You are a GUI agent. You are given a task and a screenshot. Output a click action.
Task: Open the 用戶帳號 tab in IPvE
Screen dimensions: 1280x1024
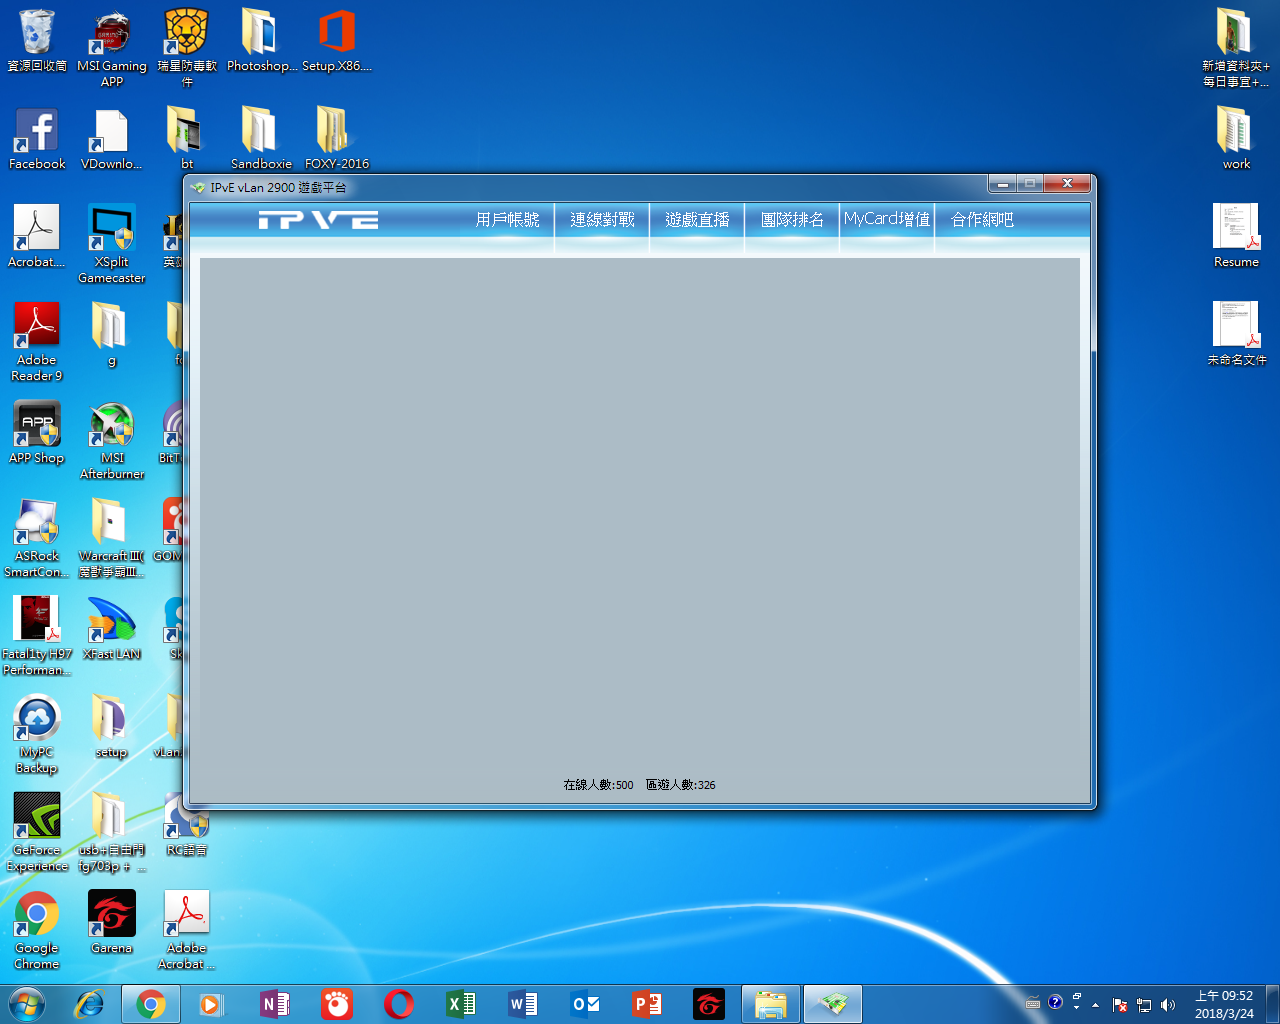[507, 219]
